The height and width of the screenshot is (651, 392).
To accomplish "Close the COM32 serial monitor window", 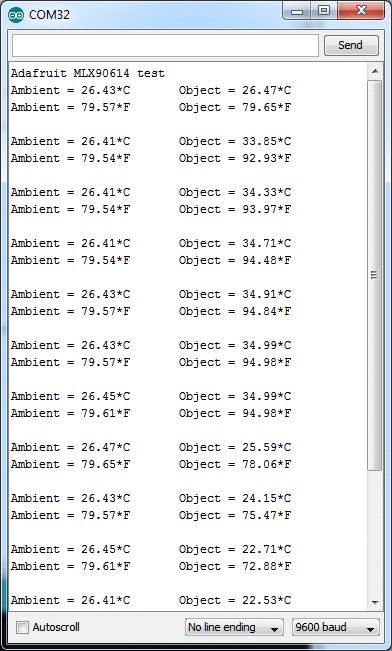I will click(x=360, y=11).
